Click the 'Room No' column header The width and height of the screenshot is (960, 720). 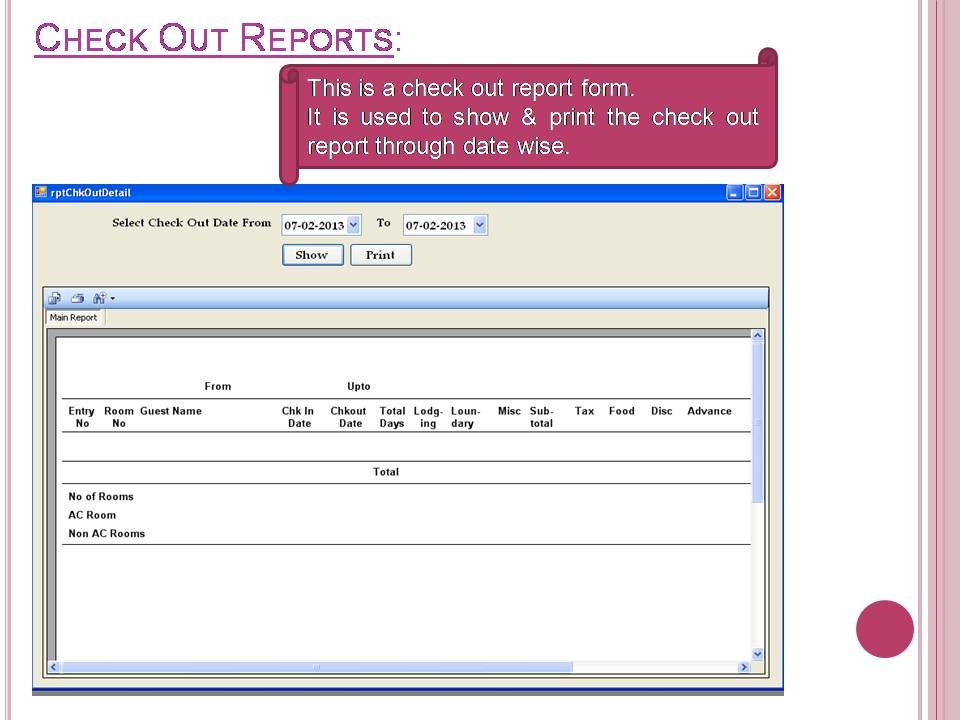click(x=119, y=417)
